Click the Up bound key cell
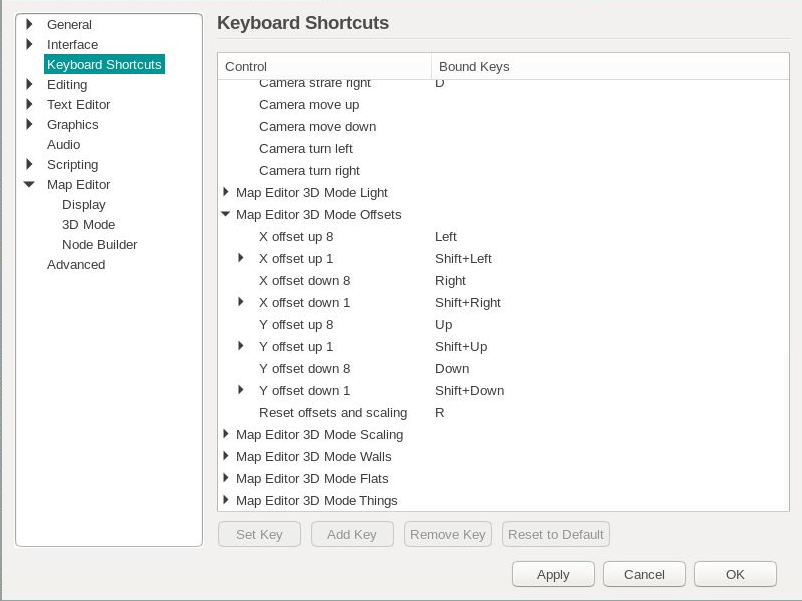Image resolution: width=802 pixels, height=601 pixels. 443,324
